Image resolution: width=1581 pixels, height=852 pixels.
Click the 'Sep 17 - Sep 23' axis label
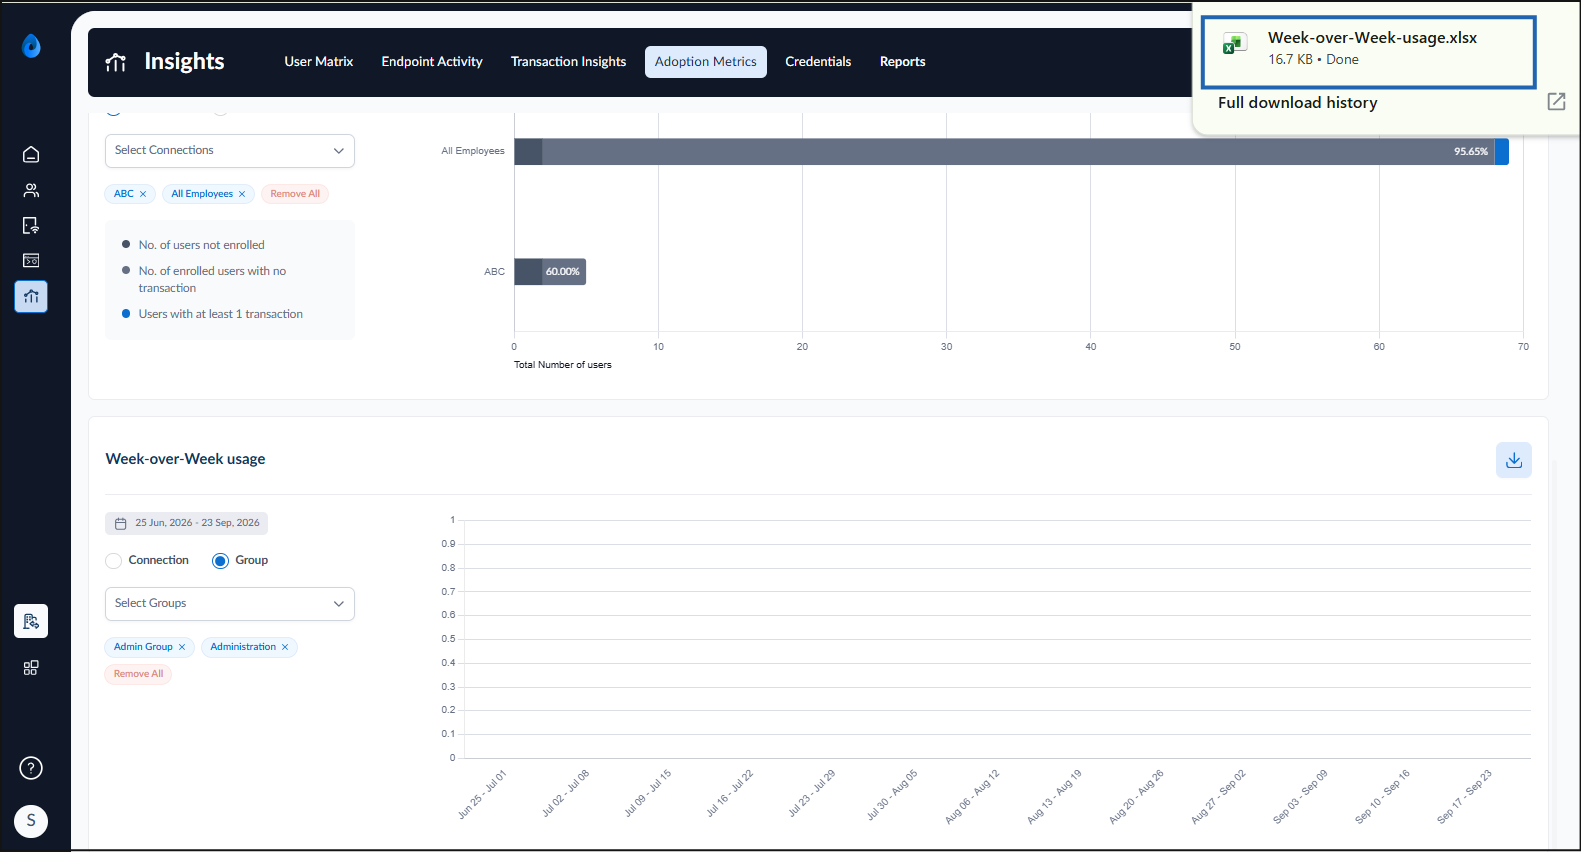click(x=1464, y=796)
